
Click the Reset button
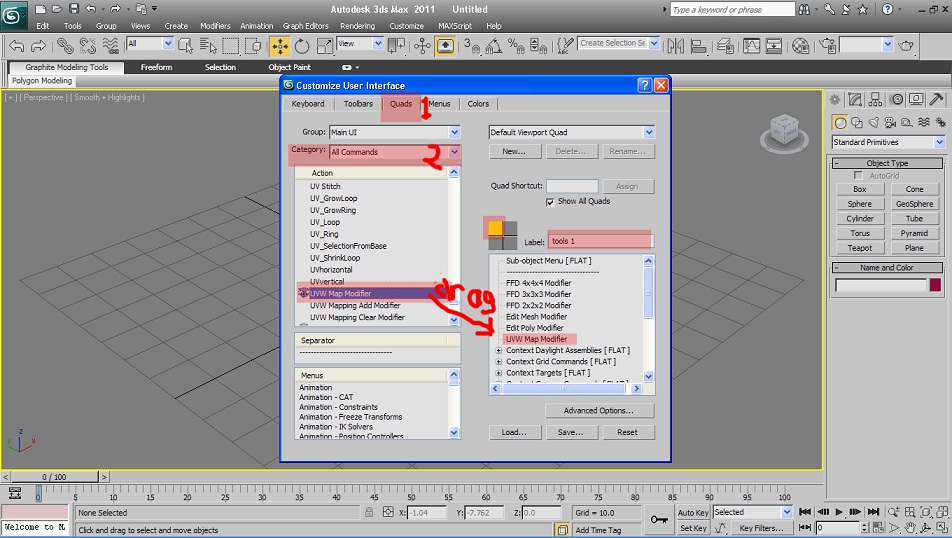tap(627, 432)
